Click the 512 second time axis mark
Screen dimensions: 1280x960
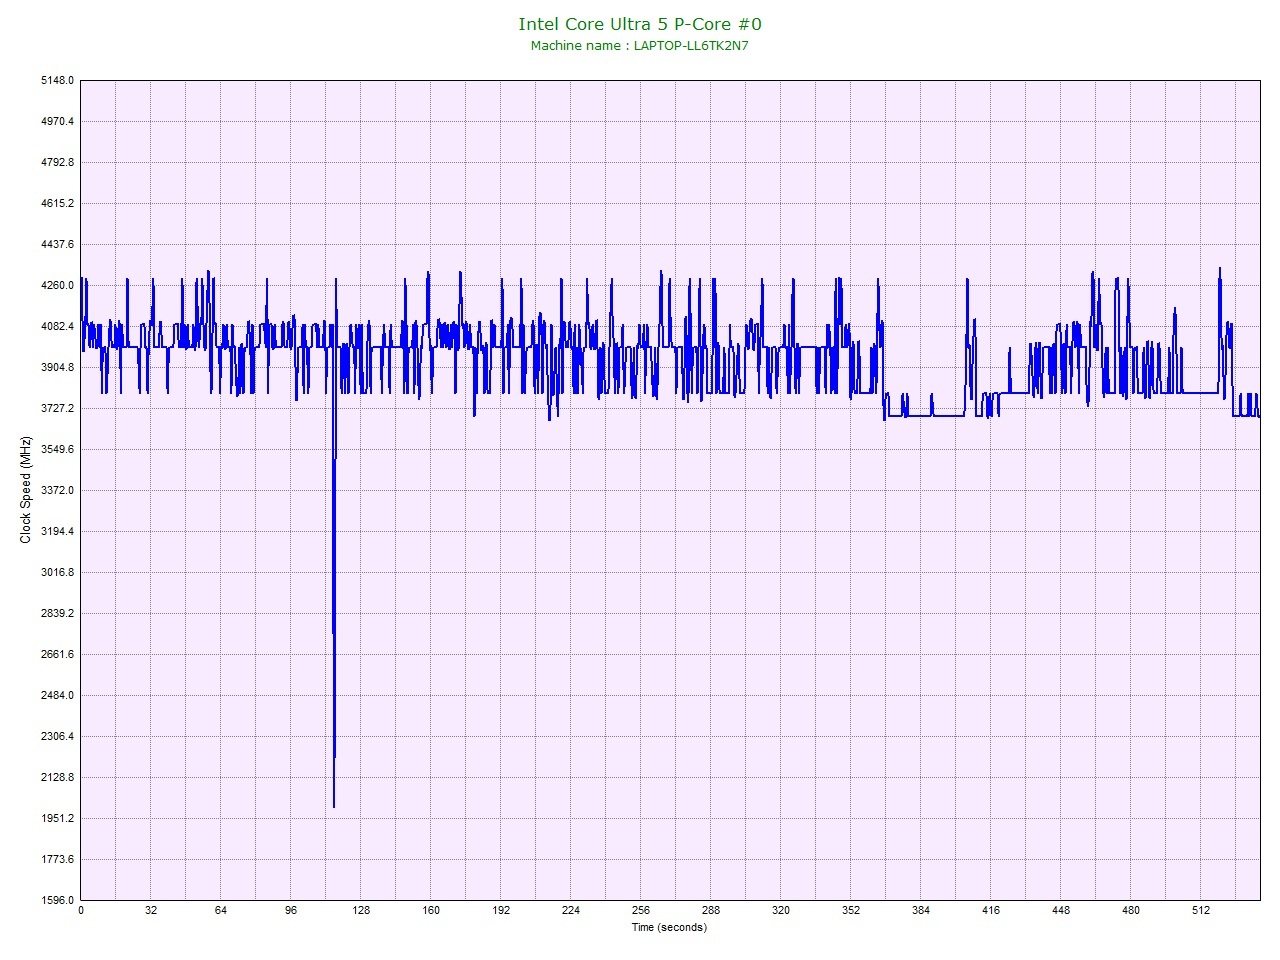[1201, 911]
